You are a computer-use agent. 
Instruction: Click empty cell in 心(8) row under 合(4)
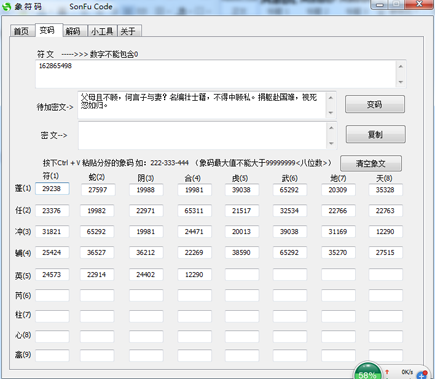pyautogui.click(x=194, y=336)
